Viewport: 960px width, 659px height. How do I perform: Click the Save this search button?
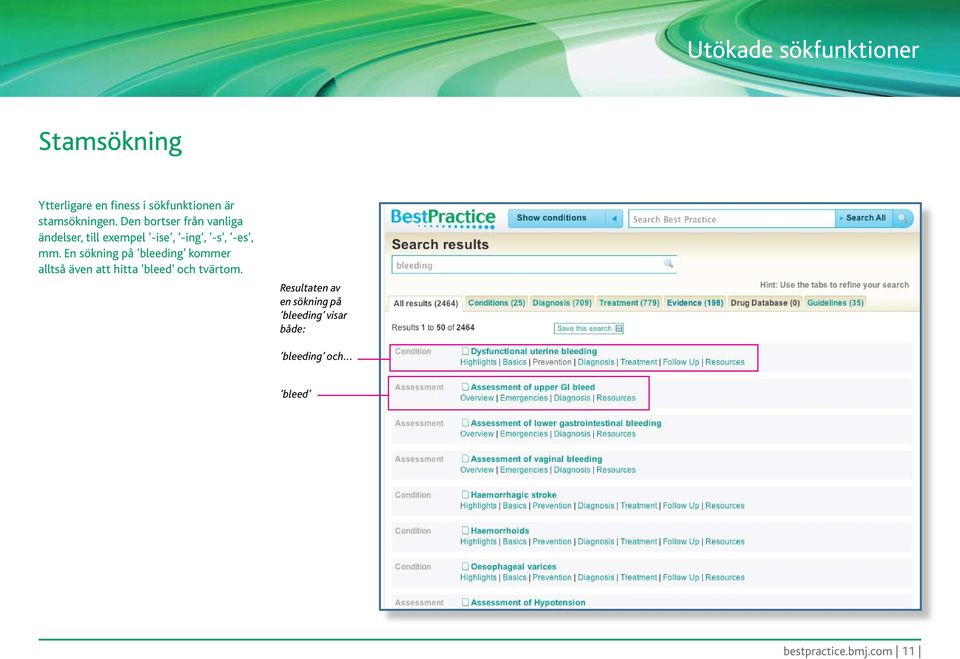tap(588, 328)
